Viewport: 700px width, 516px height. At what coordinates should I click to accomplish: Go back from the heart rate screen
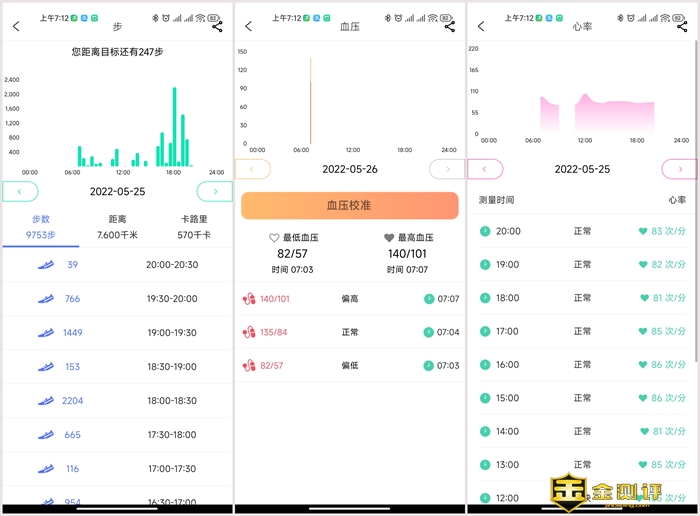click(482, 27)
